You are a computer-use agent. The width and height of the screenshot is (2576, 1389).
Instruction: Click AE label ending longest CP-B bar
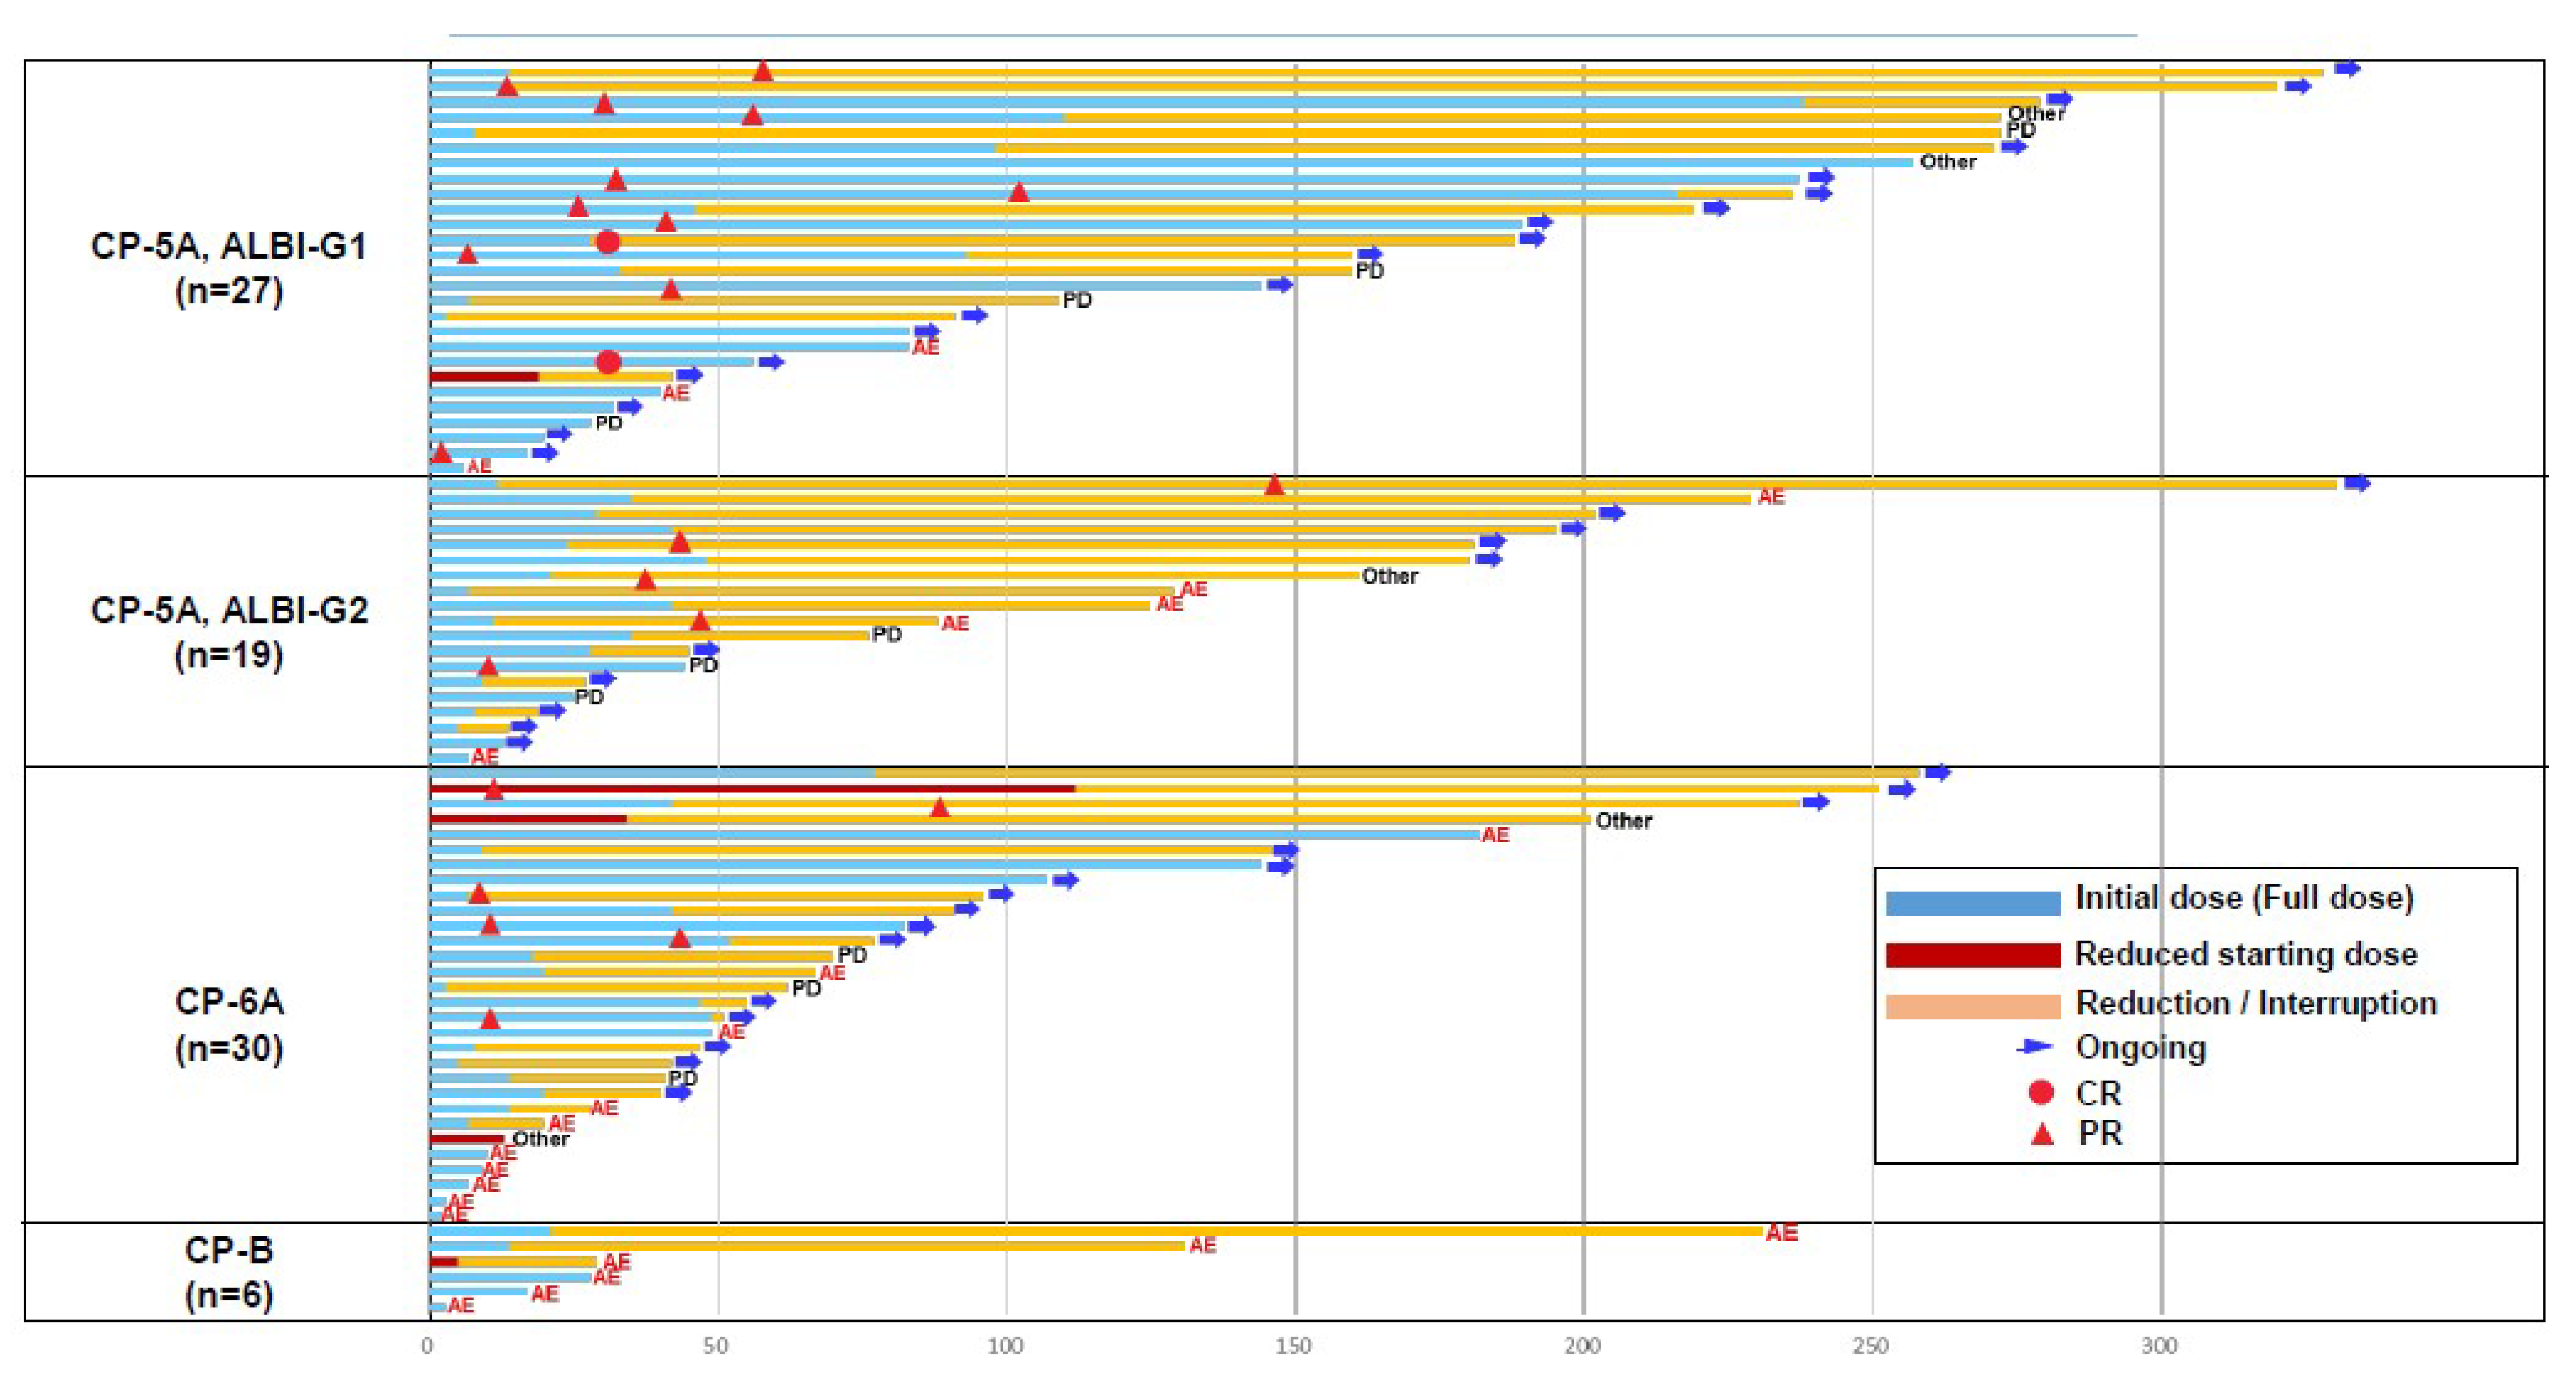coord(1781,1232)
